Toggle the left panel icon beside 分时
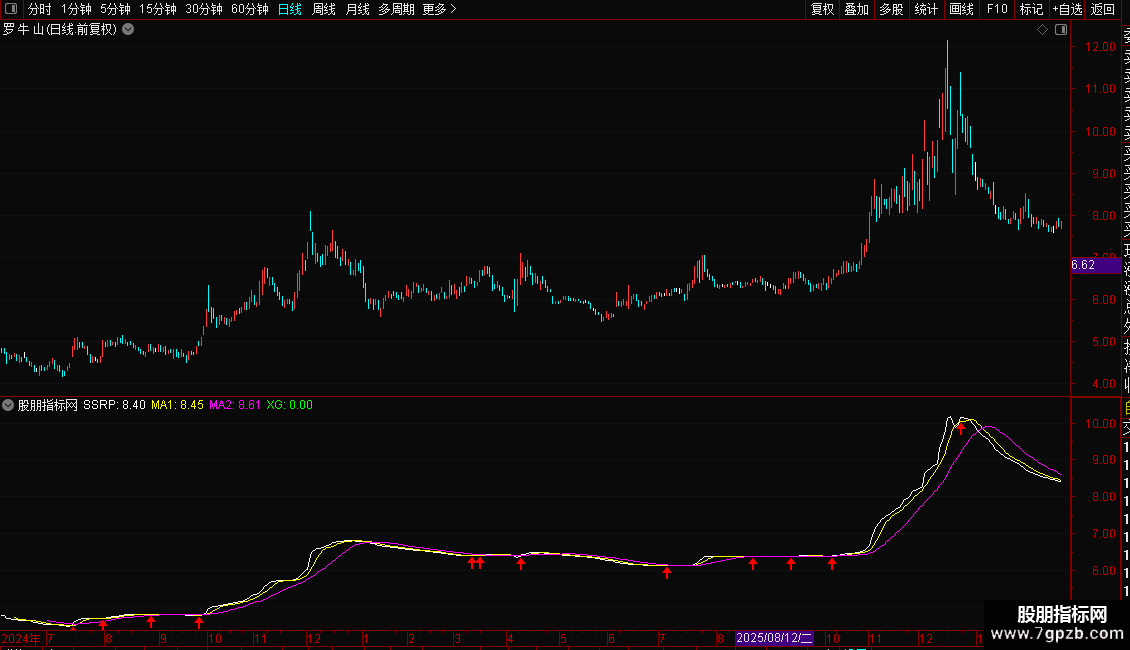 tap(11, 9)
